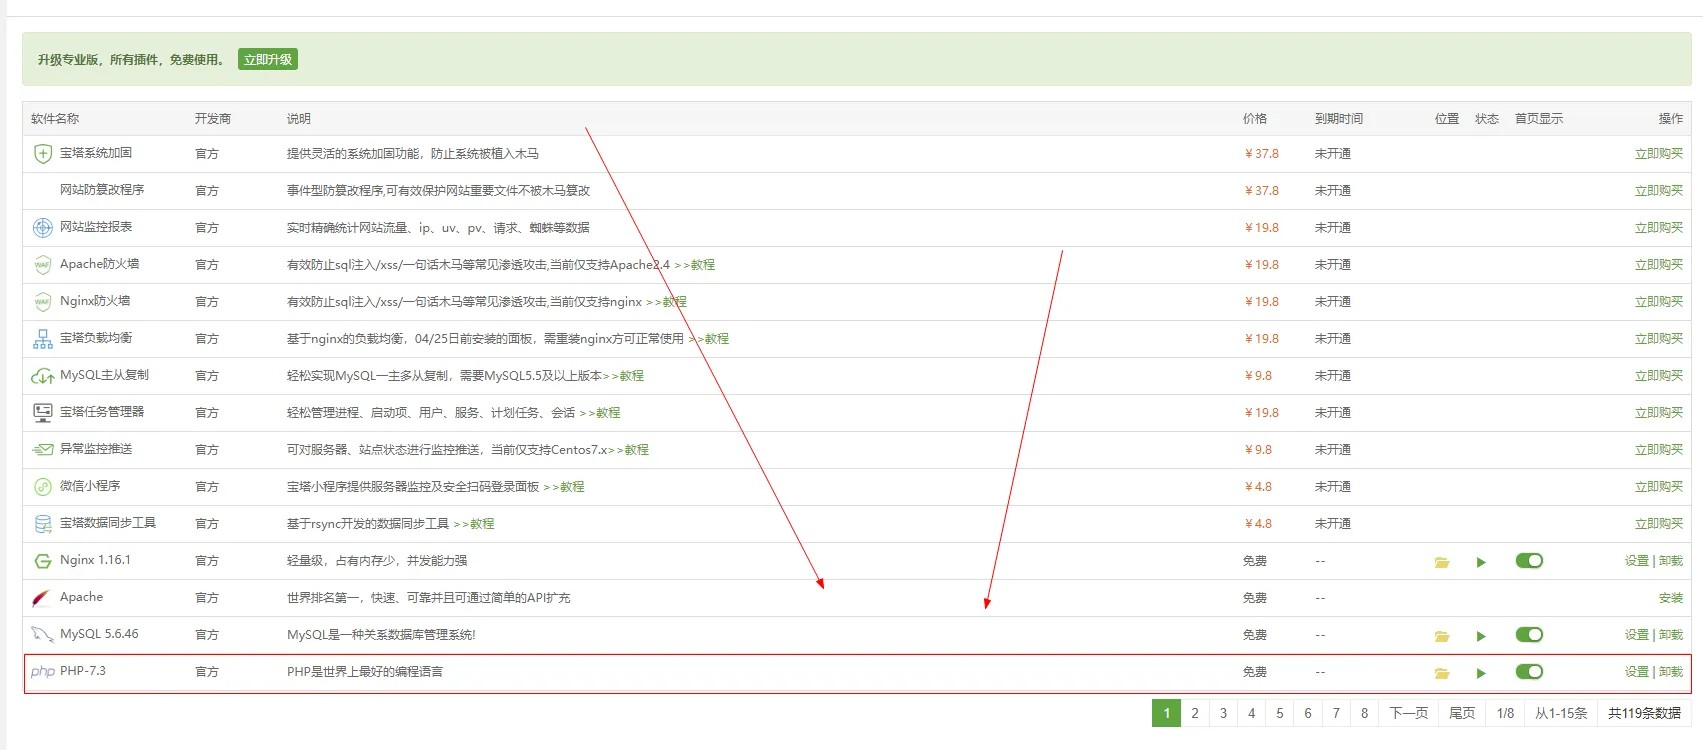Click 尾页 to jump to last page
Screen dimensions: 1703x750
1462,713
